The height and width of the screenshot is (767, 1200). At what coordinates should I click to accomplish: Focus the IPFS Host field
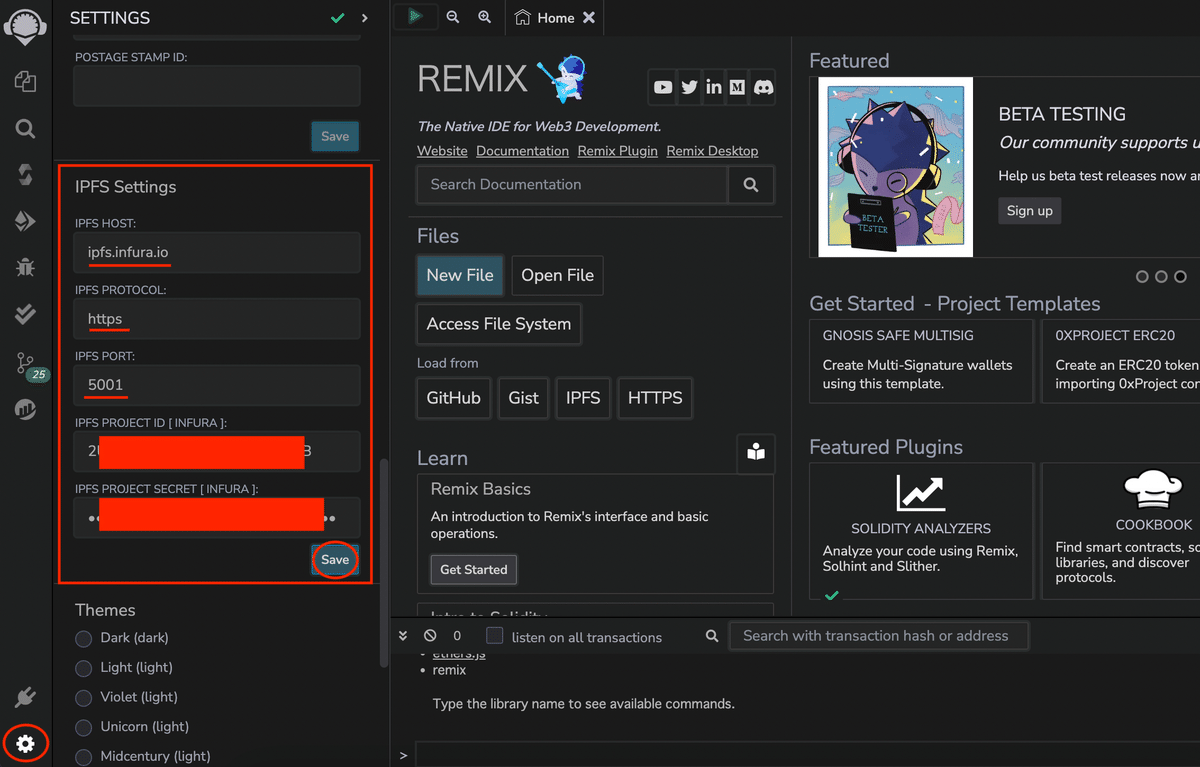point(217,252)
